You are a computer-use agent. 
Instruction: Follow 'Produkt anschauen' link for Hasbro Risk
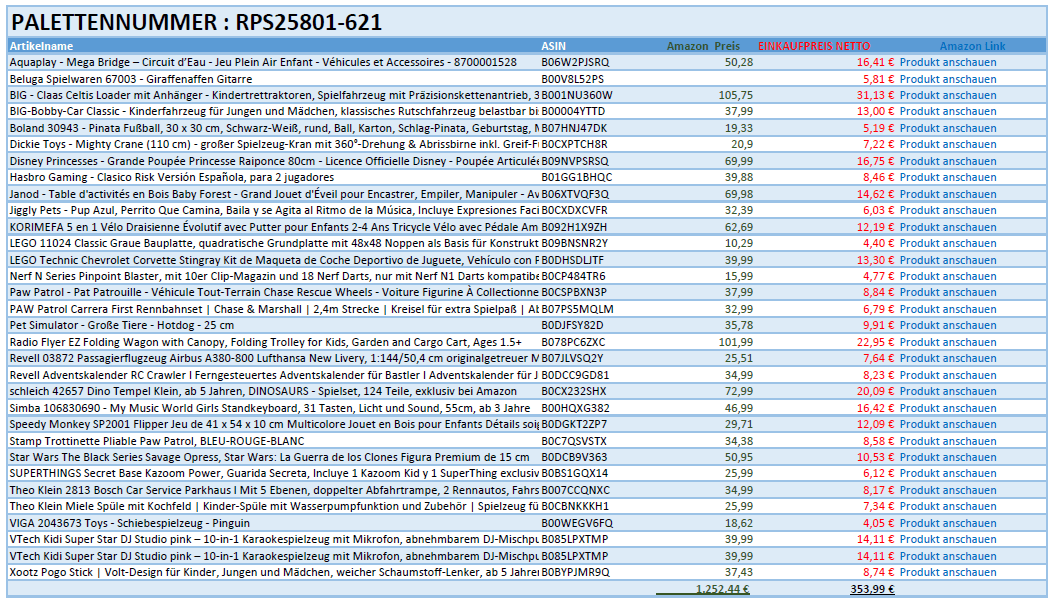tap(947, 177)
